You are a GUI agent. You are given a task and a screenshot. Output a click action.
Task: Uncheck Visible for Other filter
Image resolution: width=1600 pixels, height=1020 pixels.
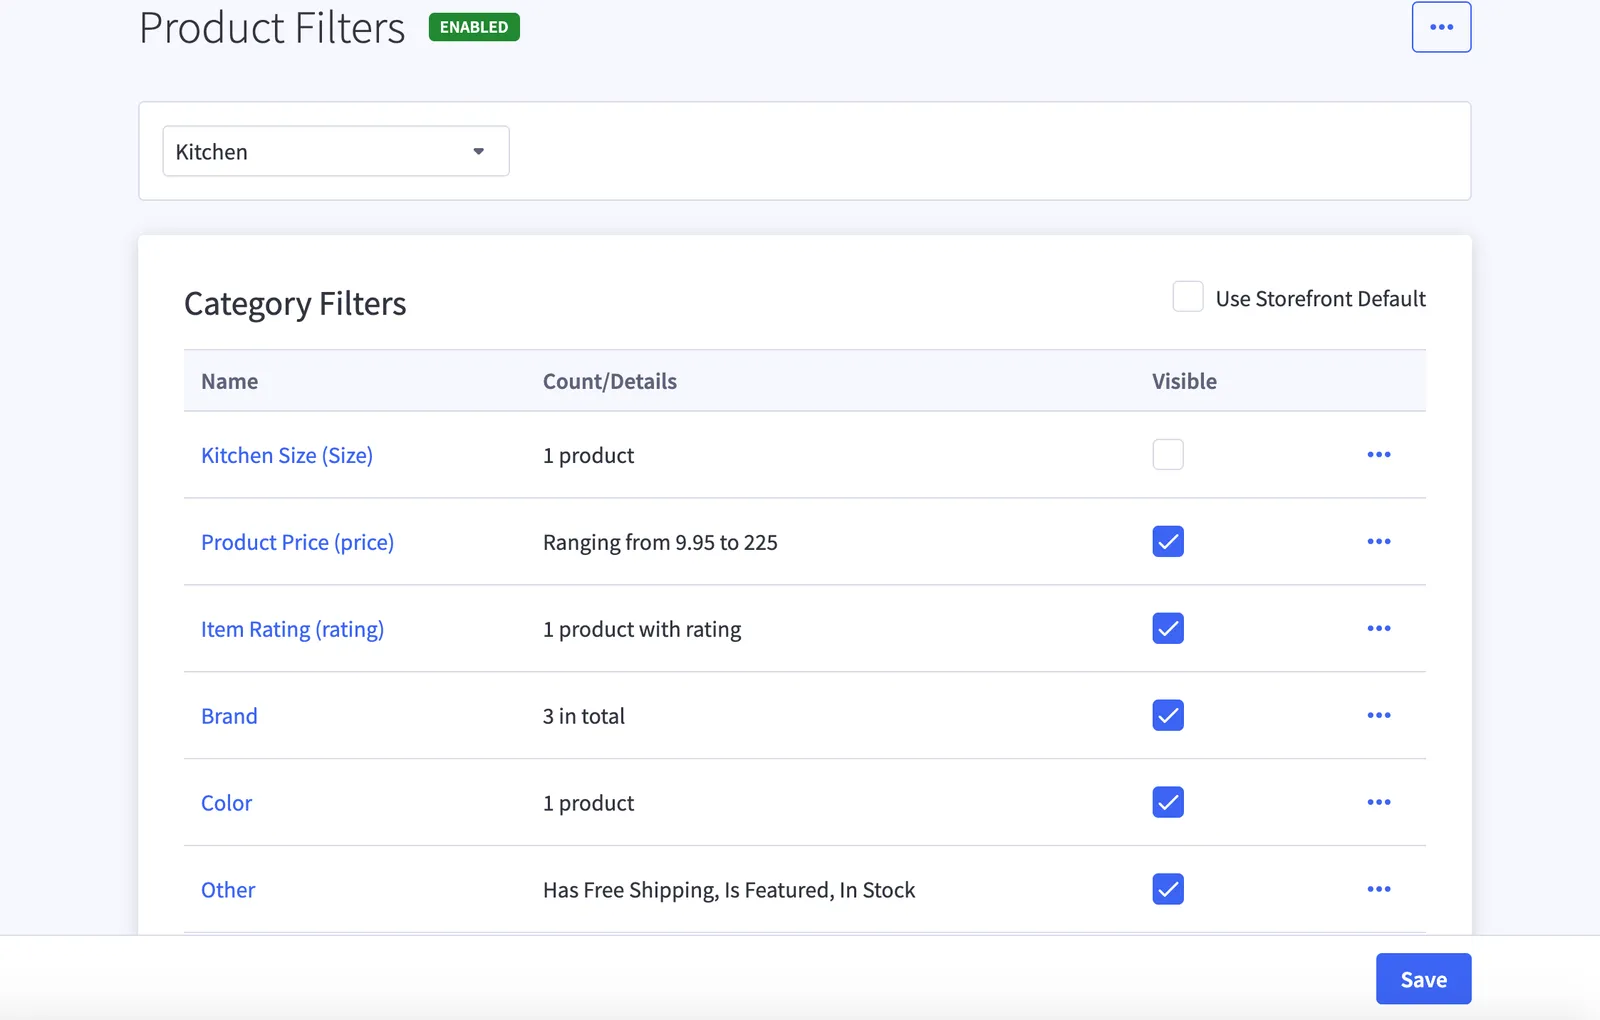coord(1168,890)
